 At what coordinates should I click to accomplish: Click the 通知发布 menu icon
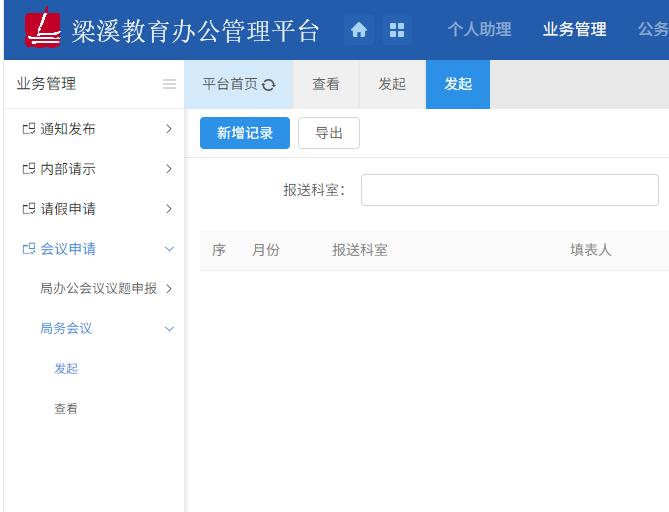point(29,128)
